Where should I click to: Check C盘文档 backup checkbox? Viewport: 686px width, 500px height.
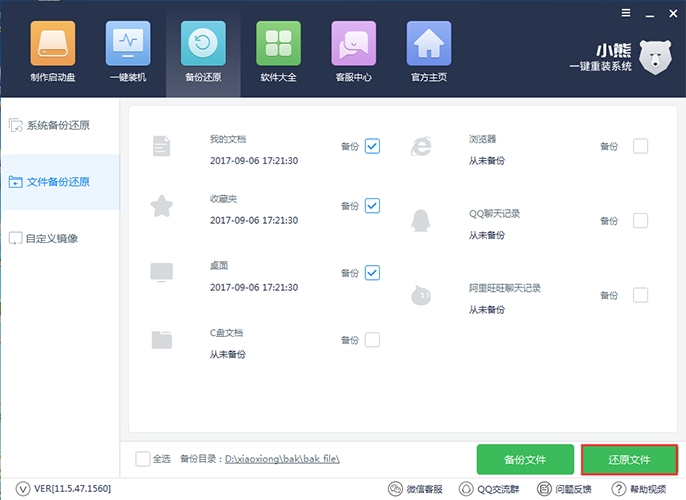372,340
